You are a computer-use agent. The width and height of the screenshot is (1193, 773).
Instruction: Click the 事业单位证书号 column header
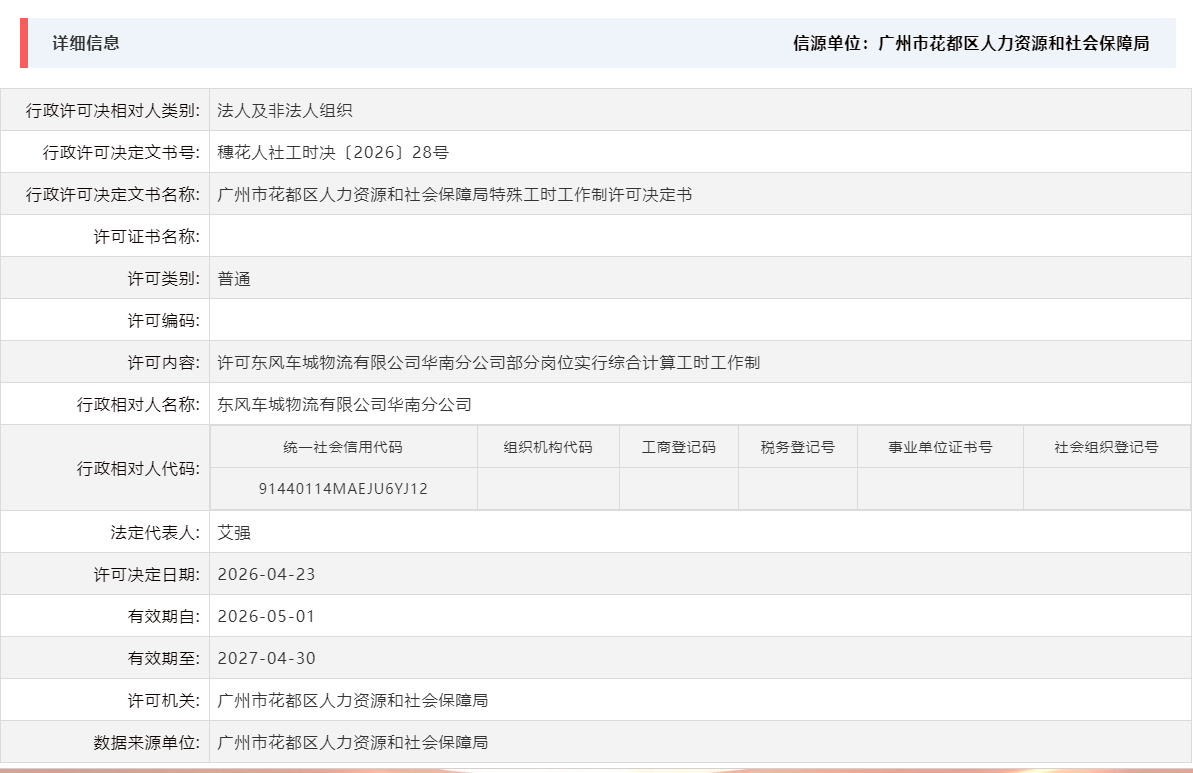(940, 447)
